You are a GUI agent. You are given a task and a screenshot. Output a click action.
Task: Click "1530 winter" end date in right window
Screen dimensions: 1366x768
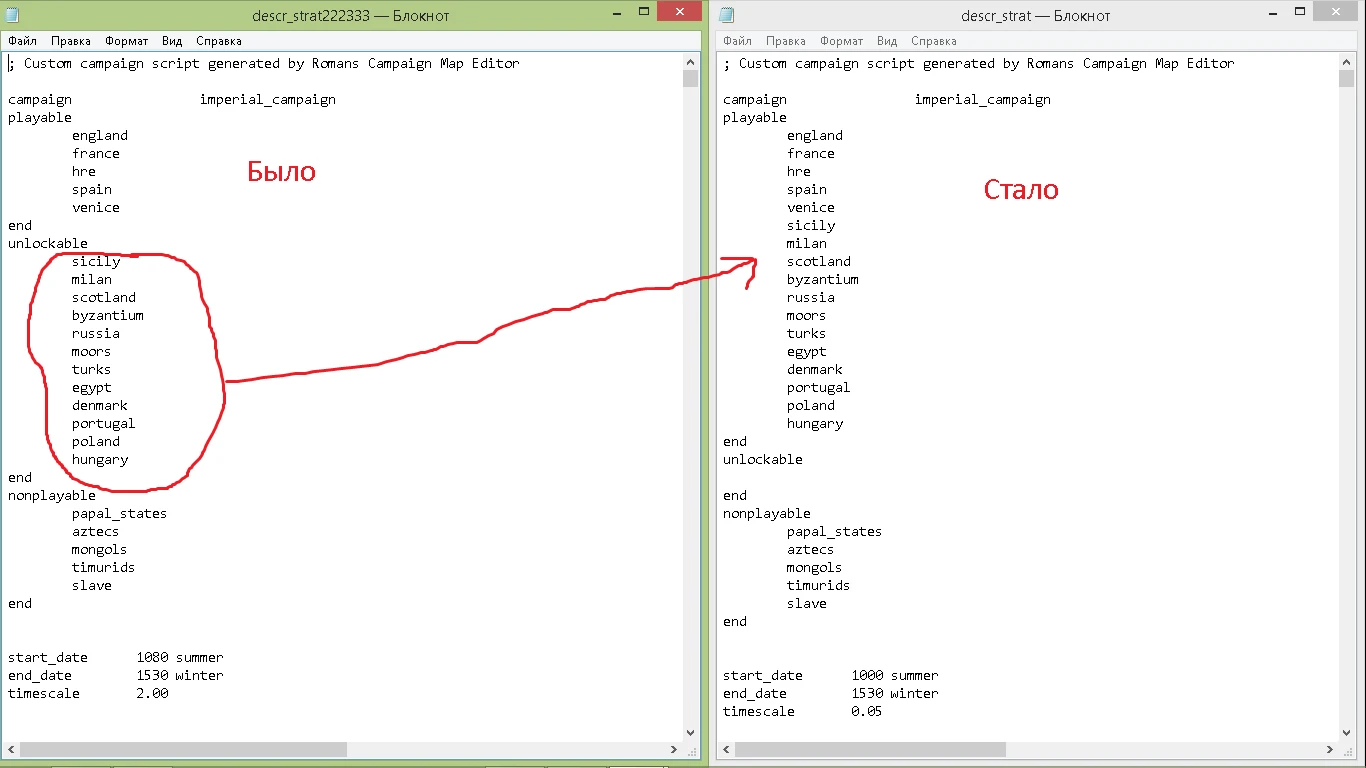[x=895, y=693]
